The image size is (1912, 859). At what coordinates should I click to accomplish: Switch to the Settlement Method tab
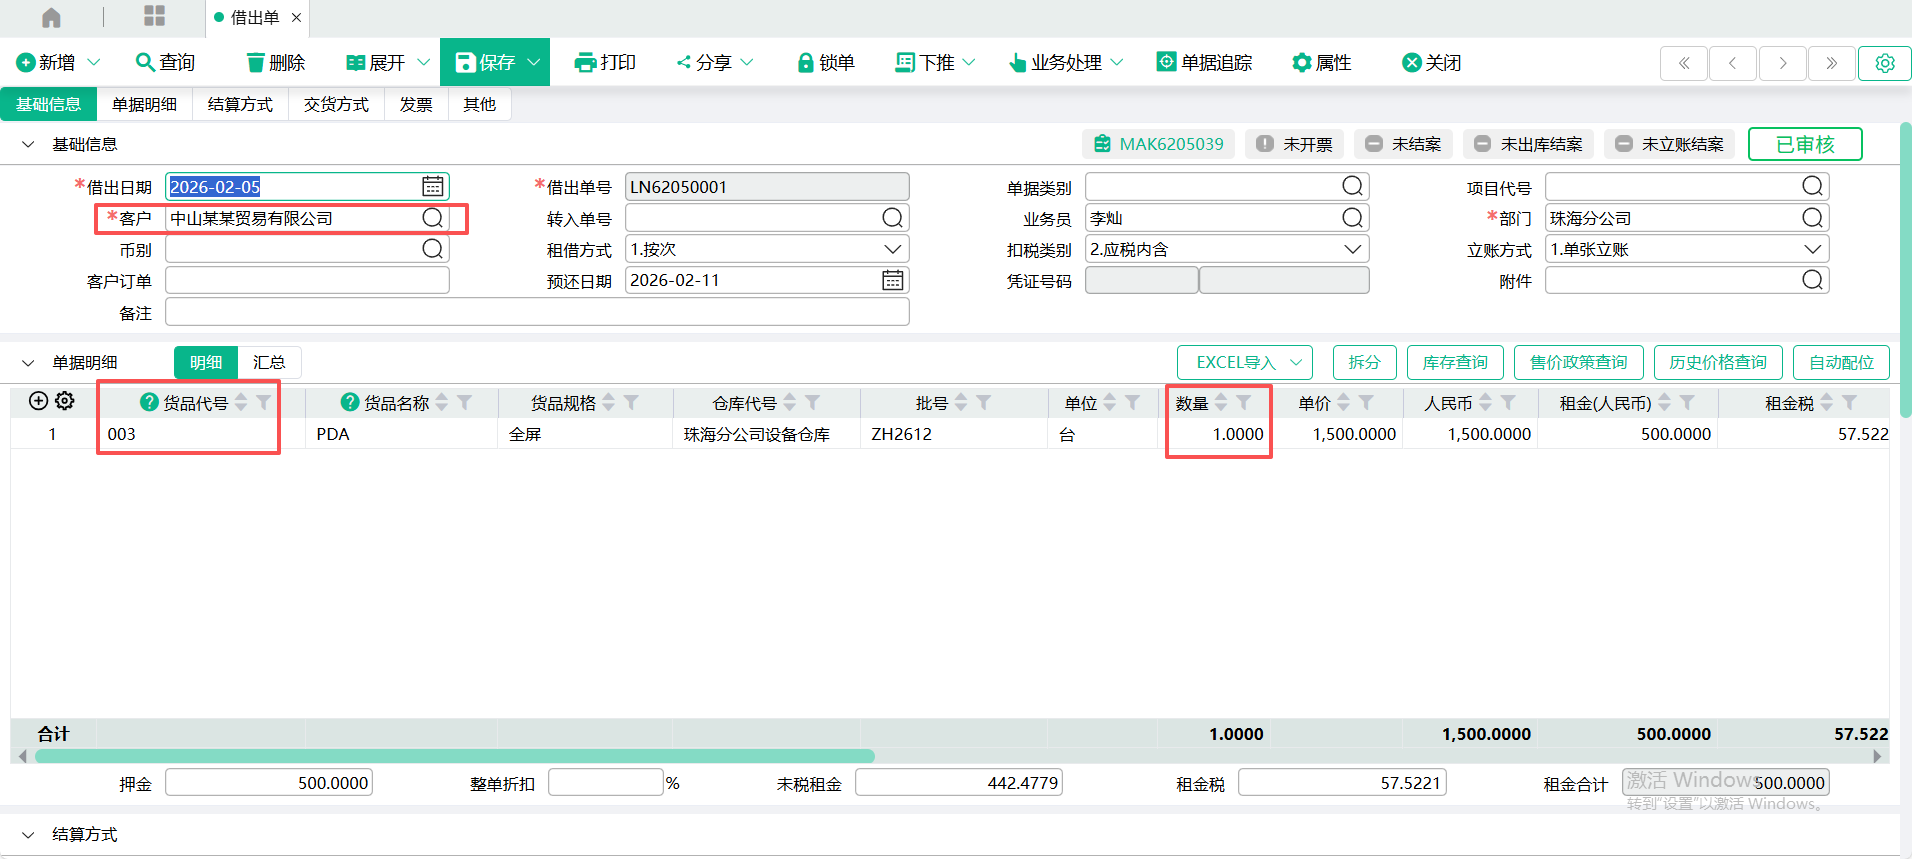[x=240, y=104]
